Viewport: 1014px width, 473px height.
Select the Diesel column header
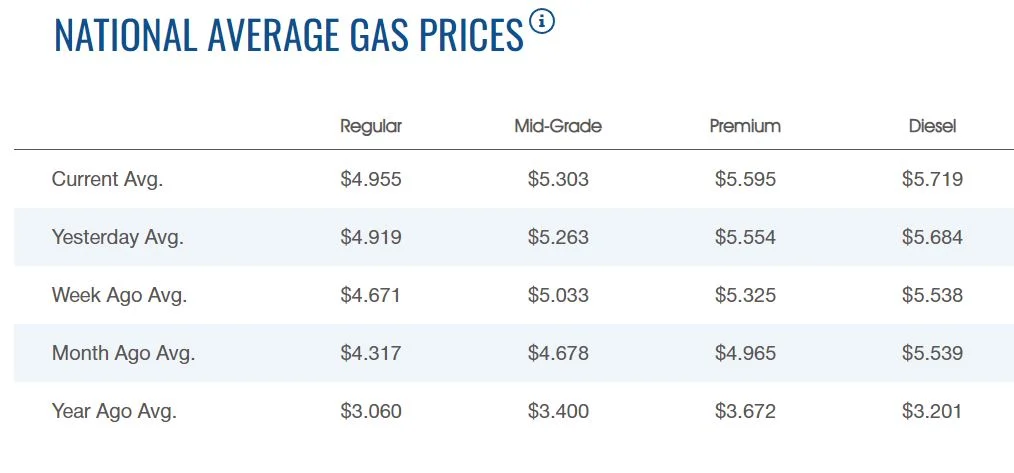(932, 126)
